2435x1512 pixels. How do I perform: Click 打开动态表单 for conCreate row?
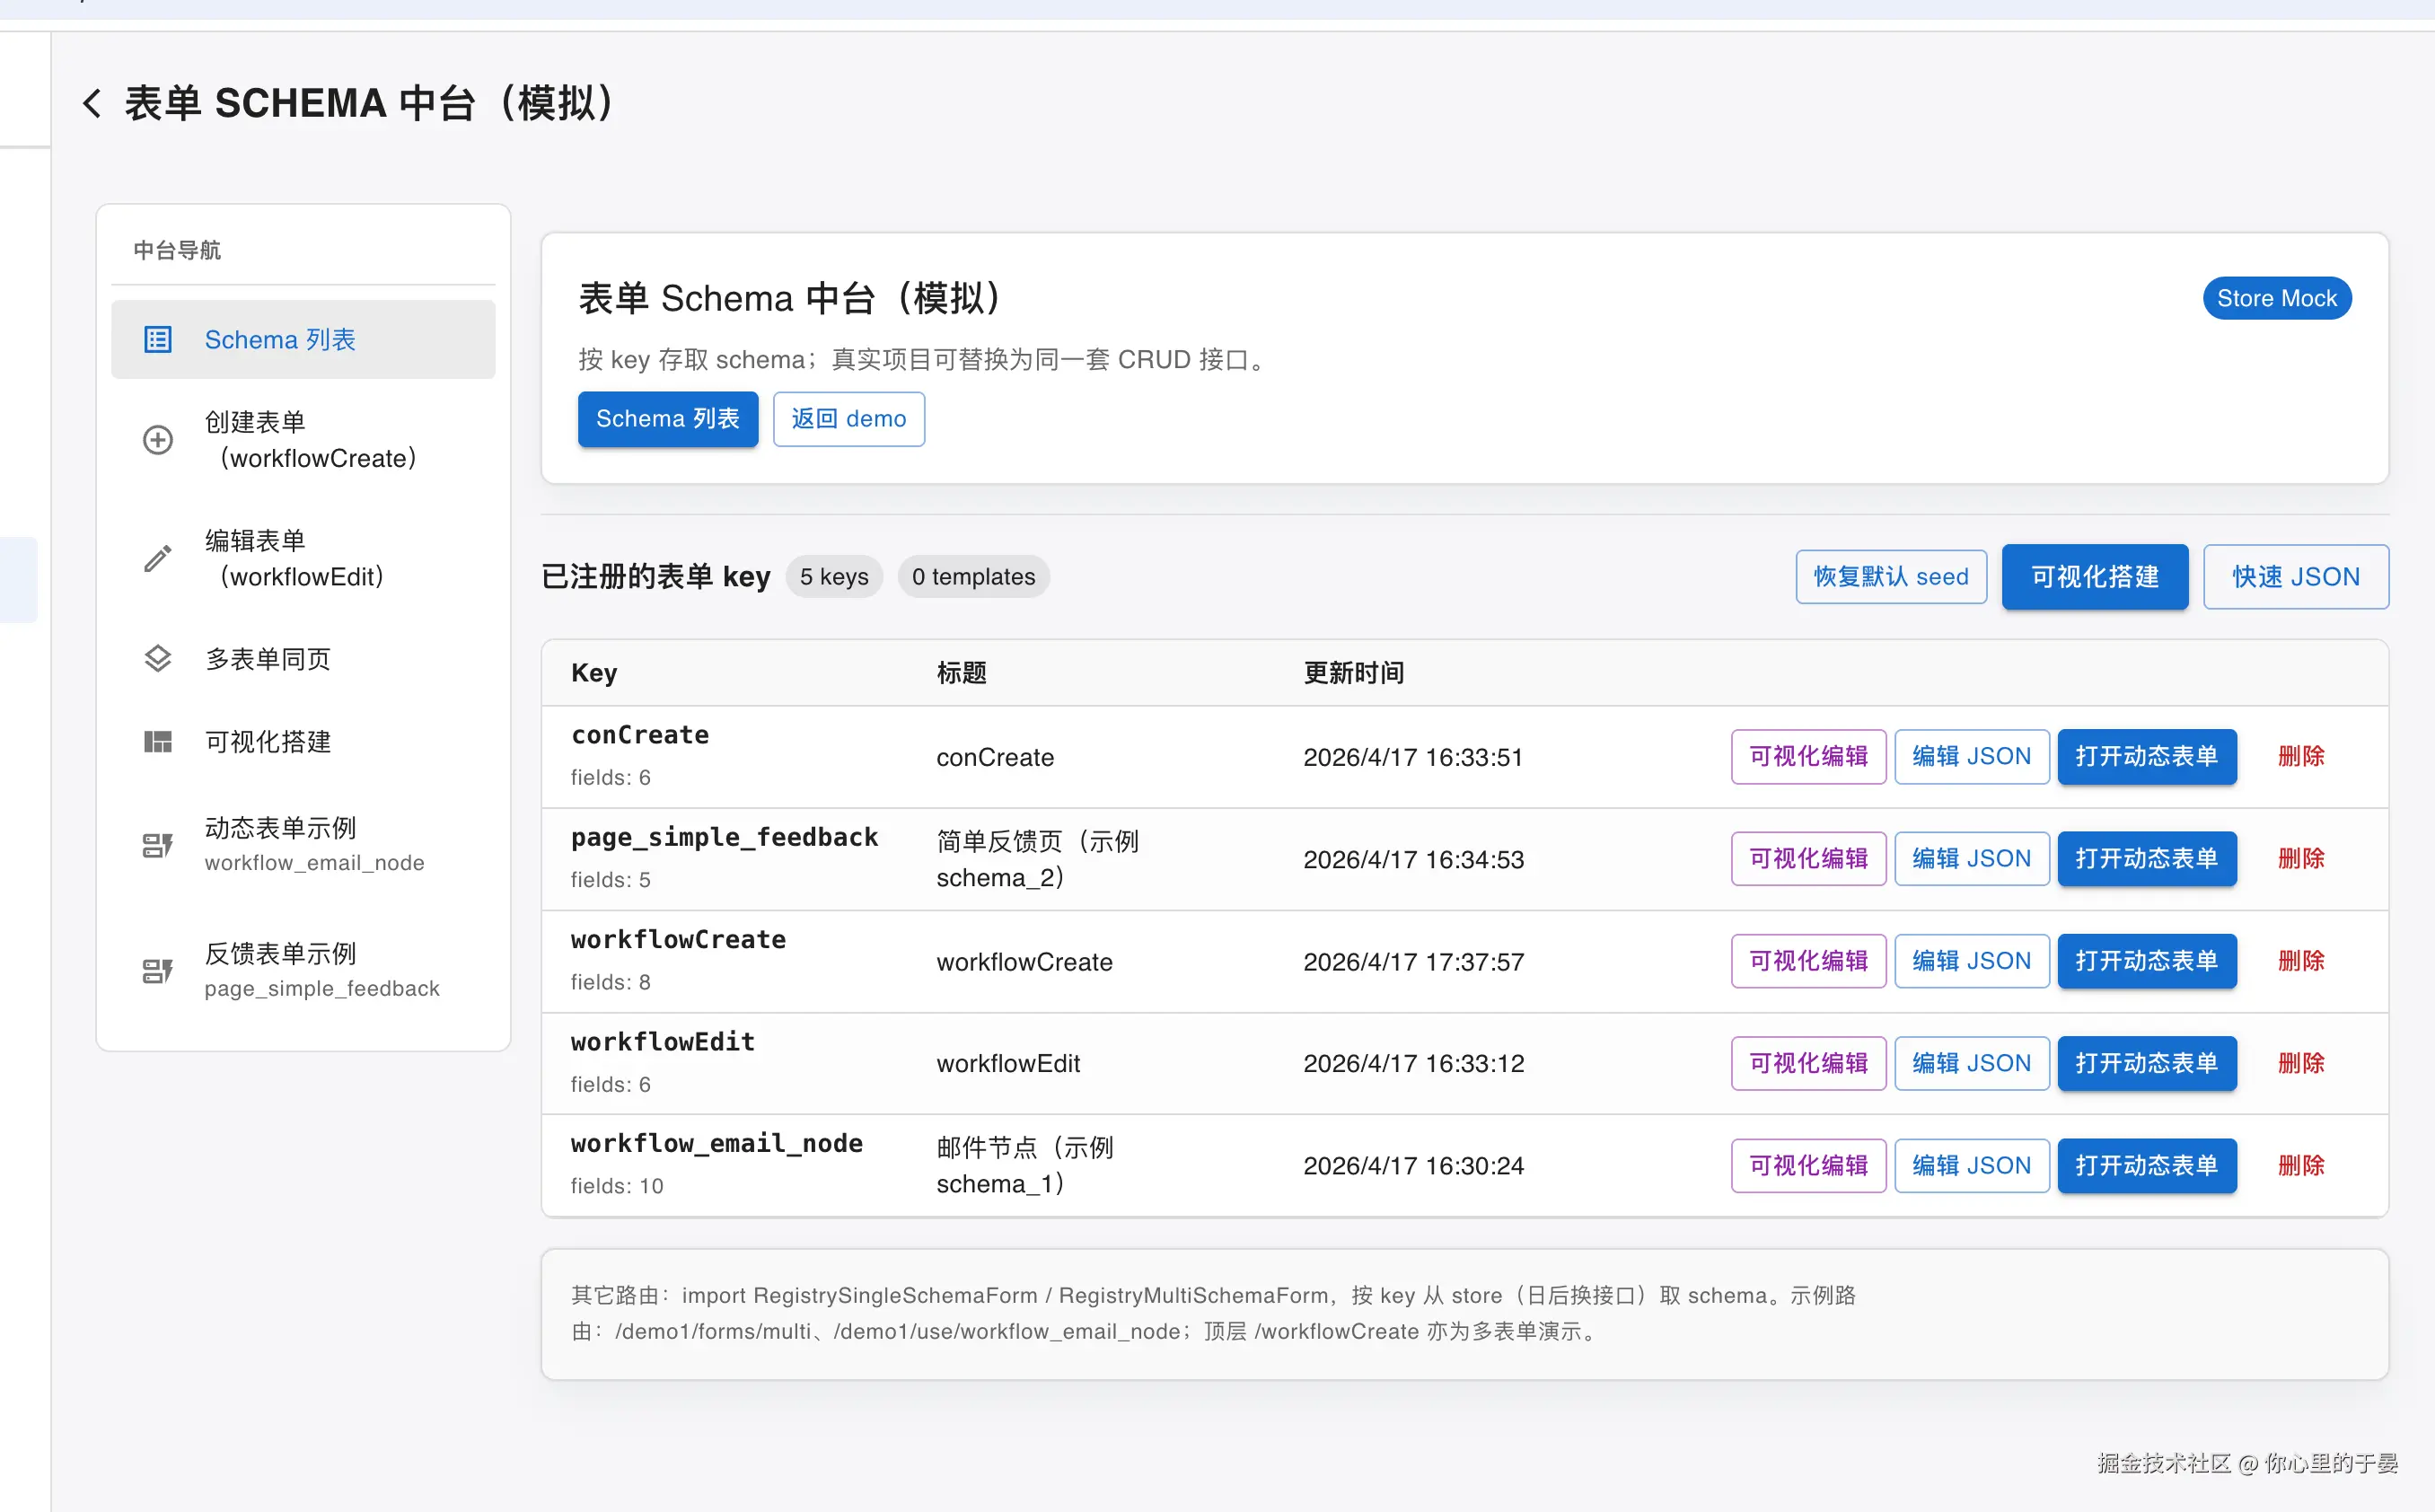click(2147, 757)
